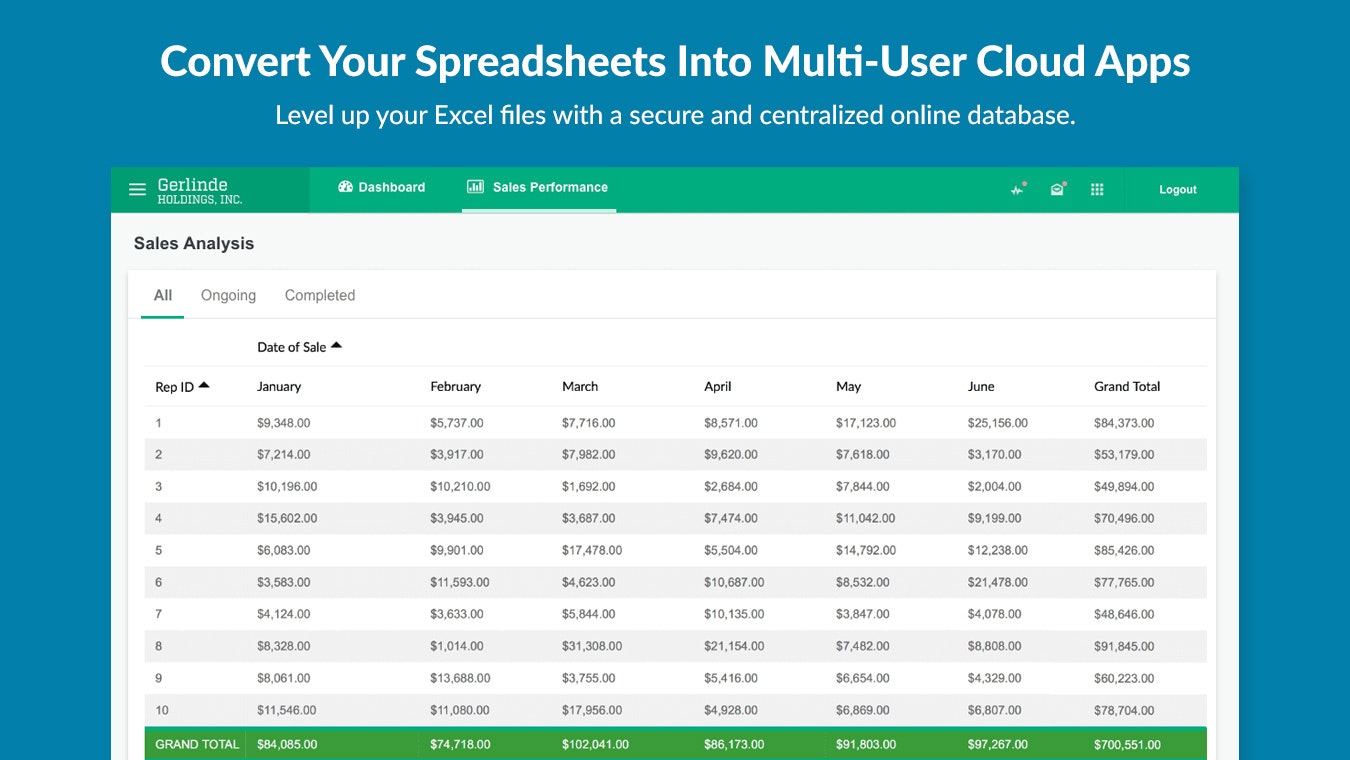
Task: Select January cell $4,124.00
Action: click(x=284, y=614)
